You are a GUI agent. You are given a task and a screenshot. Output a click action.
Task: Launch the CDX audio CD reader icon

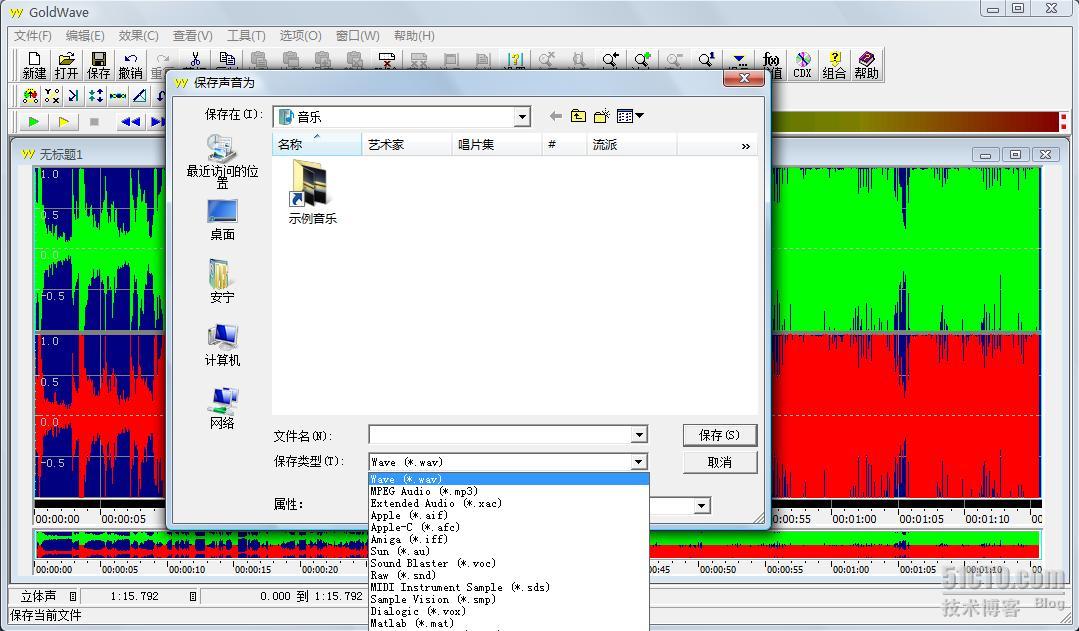802,65
